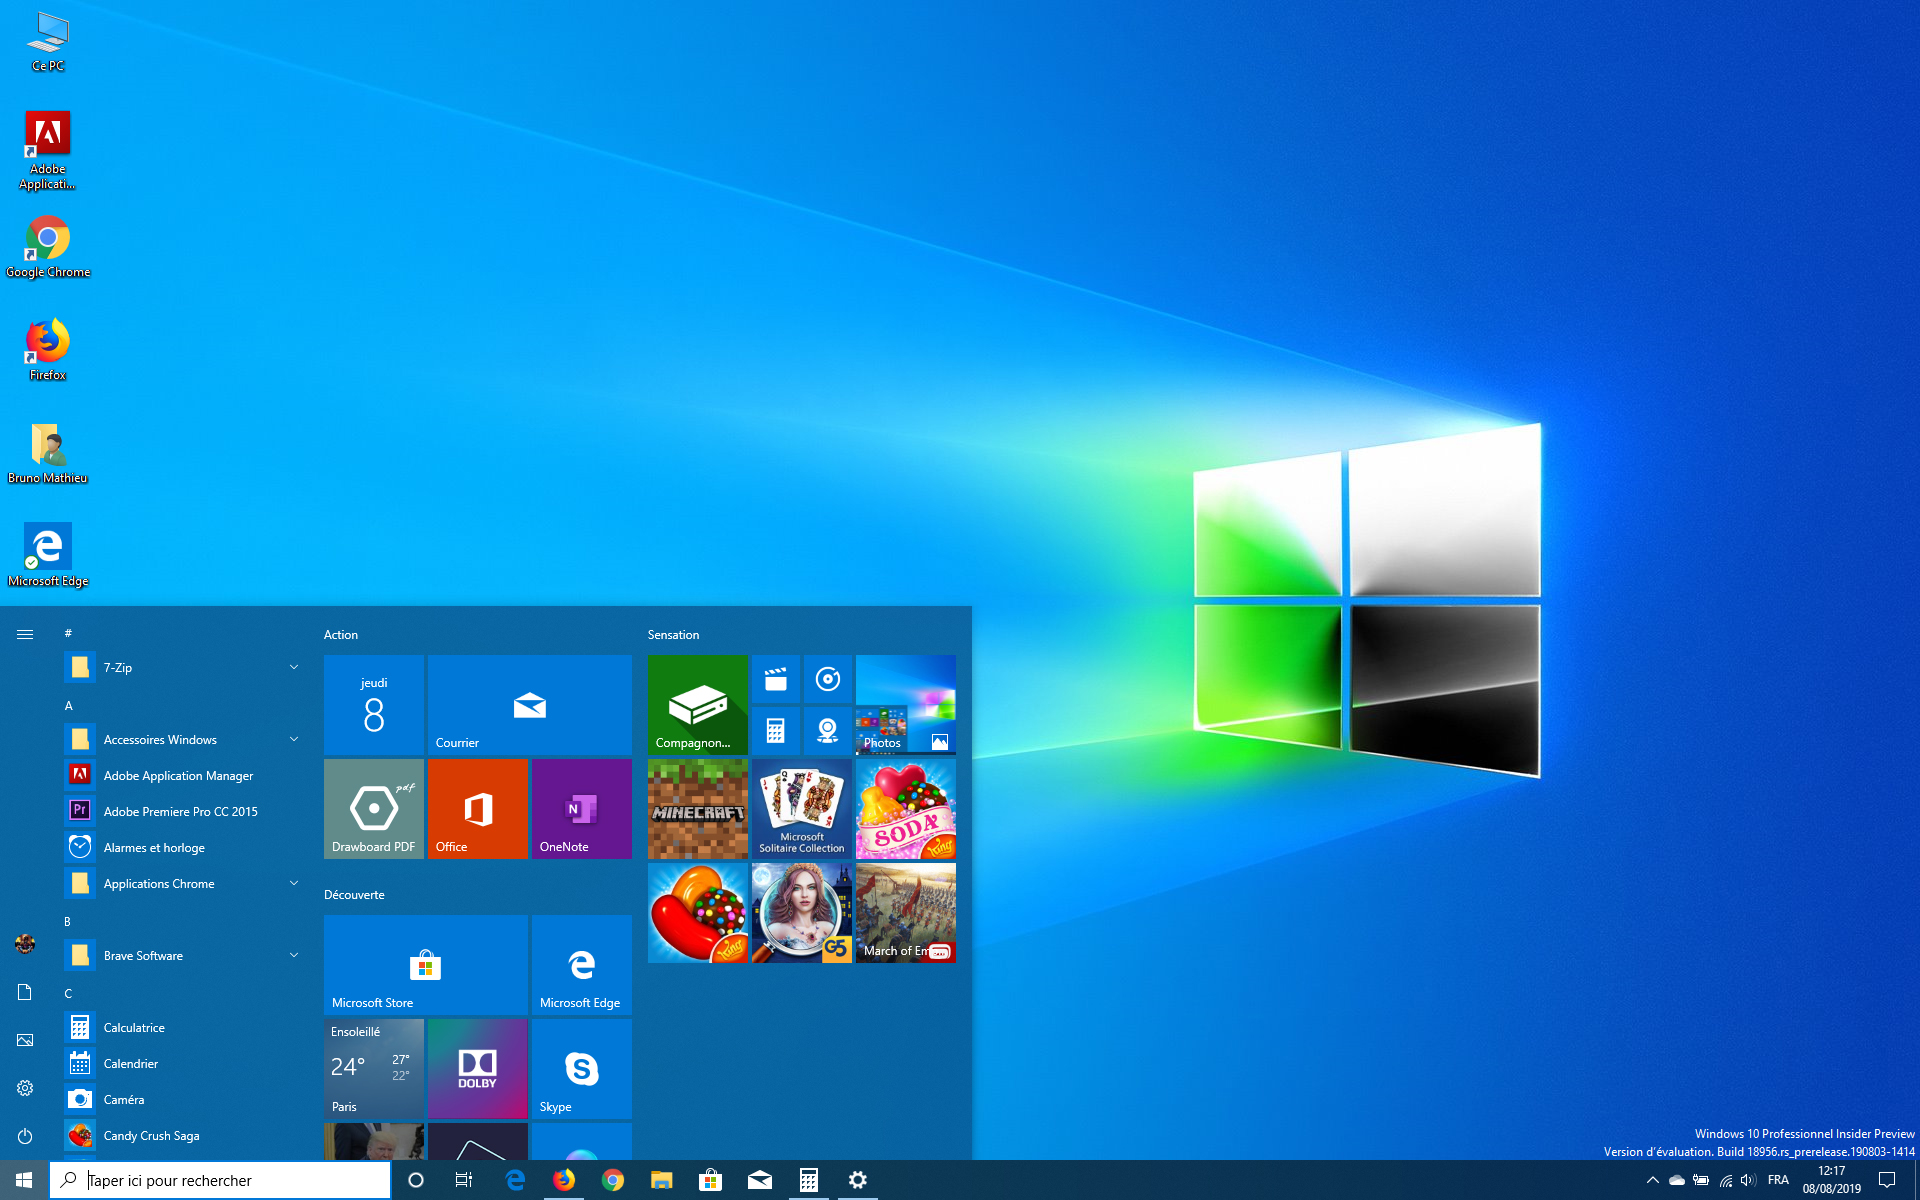The image size is (1920, 1200).
Task: Start Minecraft from its tile
Action: [697, 808]
